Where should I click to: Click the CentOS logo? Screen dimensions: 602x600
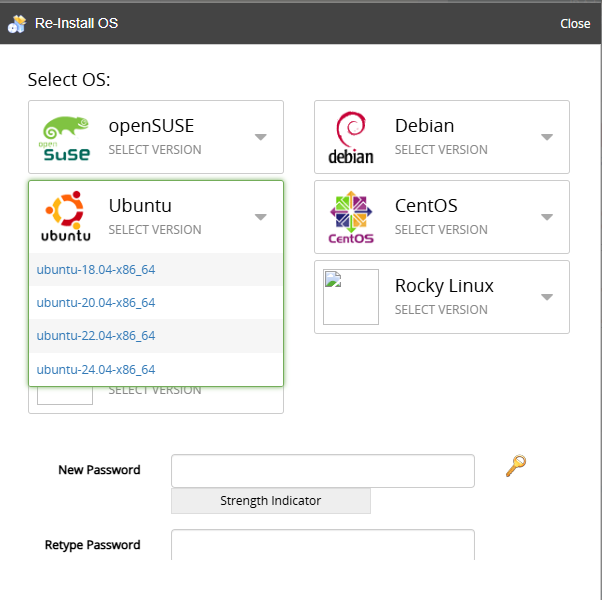(x=351, y=217)
